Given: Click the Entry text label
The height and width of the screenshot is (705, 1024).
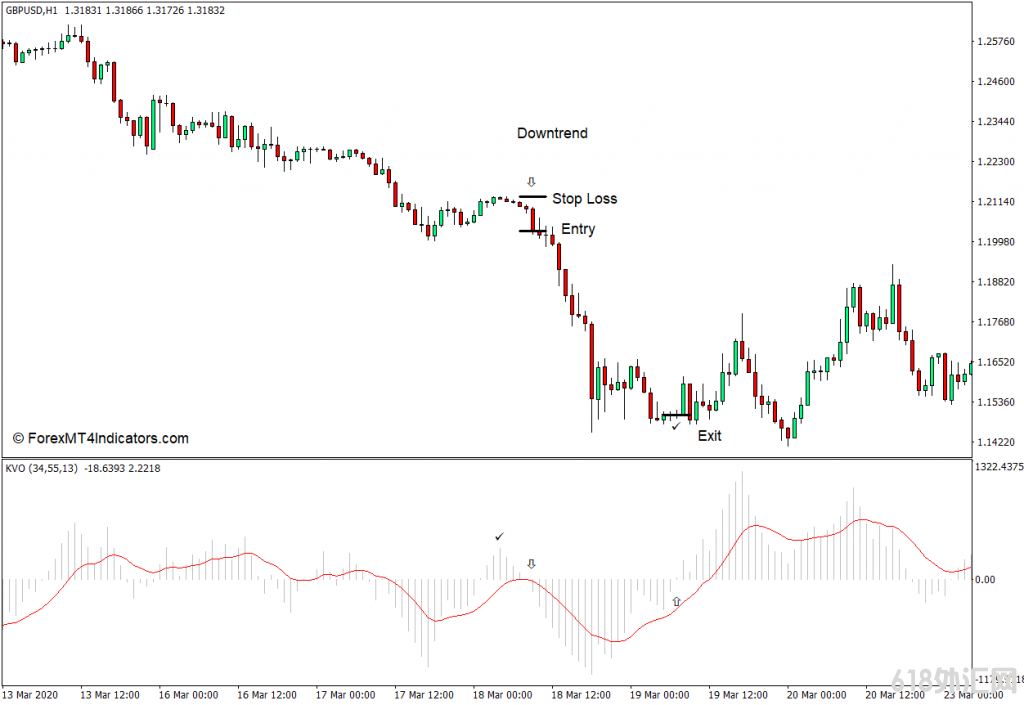Looking at the screenshot, I should [578, 229].
